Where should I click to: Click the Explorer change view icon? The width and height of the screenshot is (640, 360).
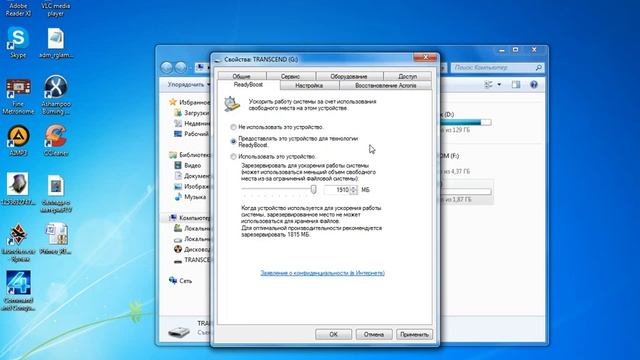488,84
